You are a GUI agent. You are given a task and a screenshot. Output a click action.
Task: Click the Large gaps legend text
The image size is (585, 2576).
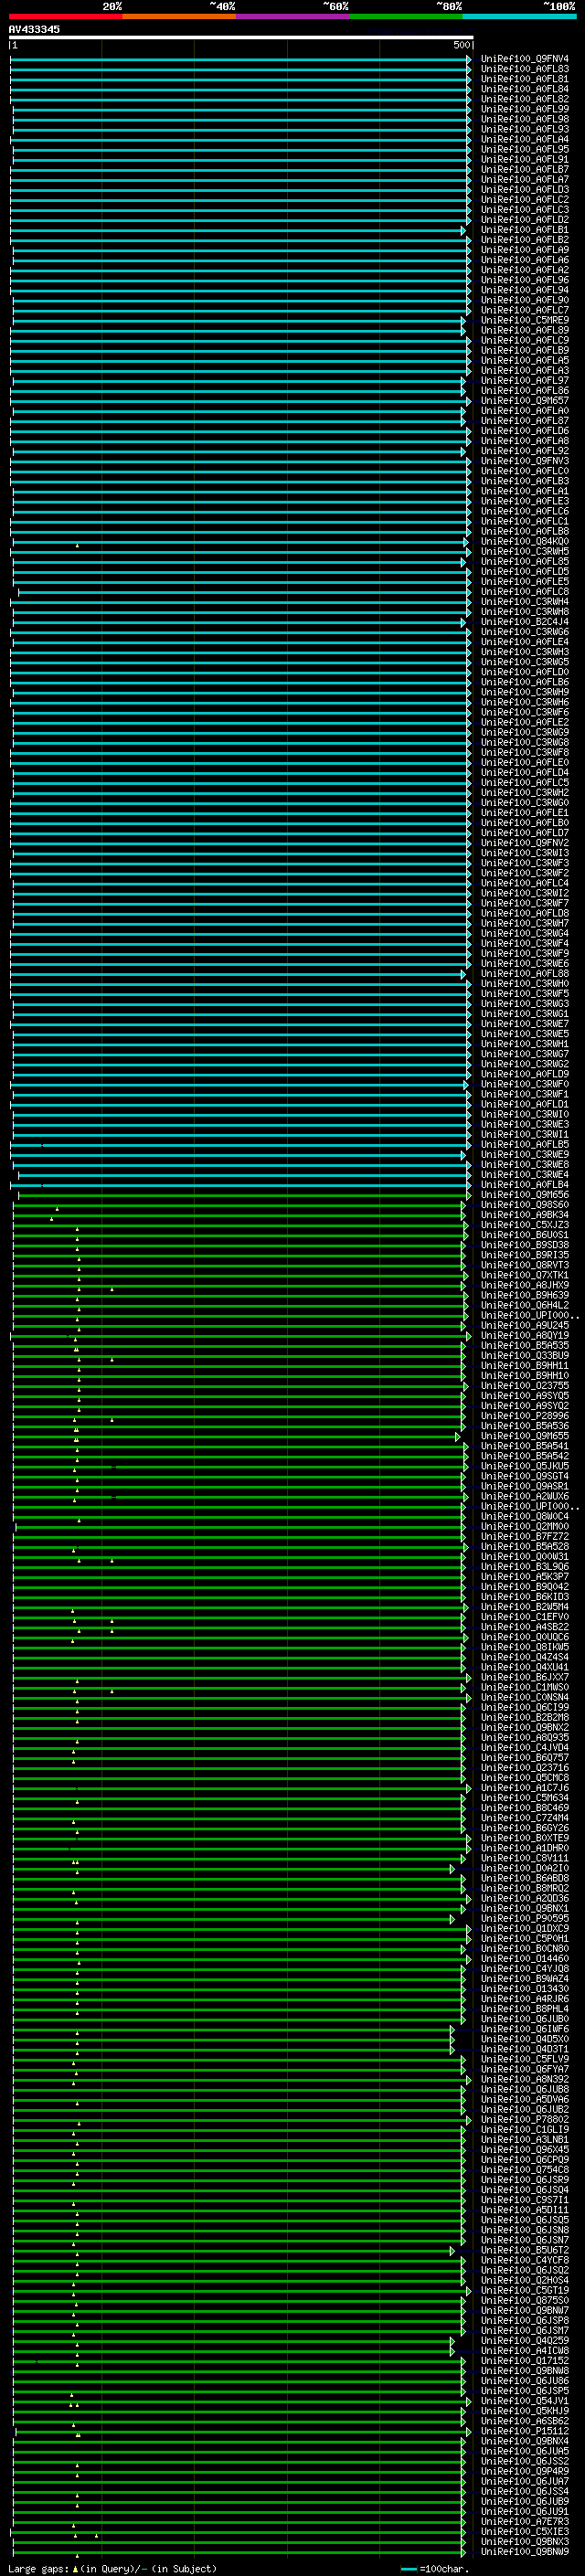click(112, 2568)
